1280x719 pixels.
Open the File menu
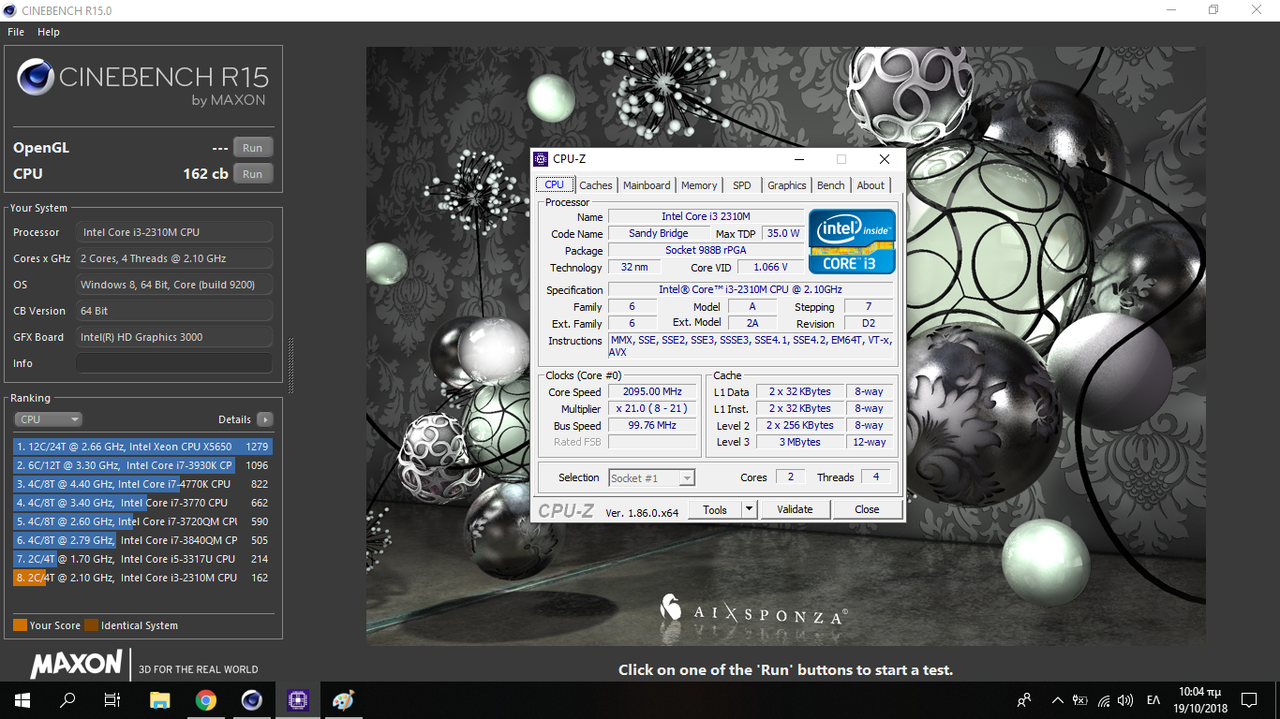[x=16, y=32]
